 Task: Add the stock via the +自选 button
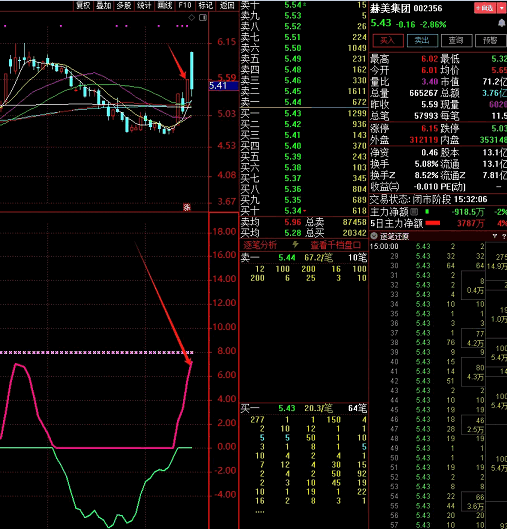point(485,8)
